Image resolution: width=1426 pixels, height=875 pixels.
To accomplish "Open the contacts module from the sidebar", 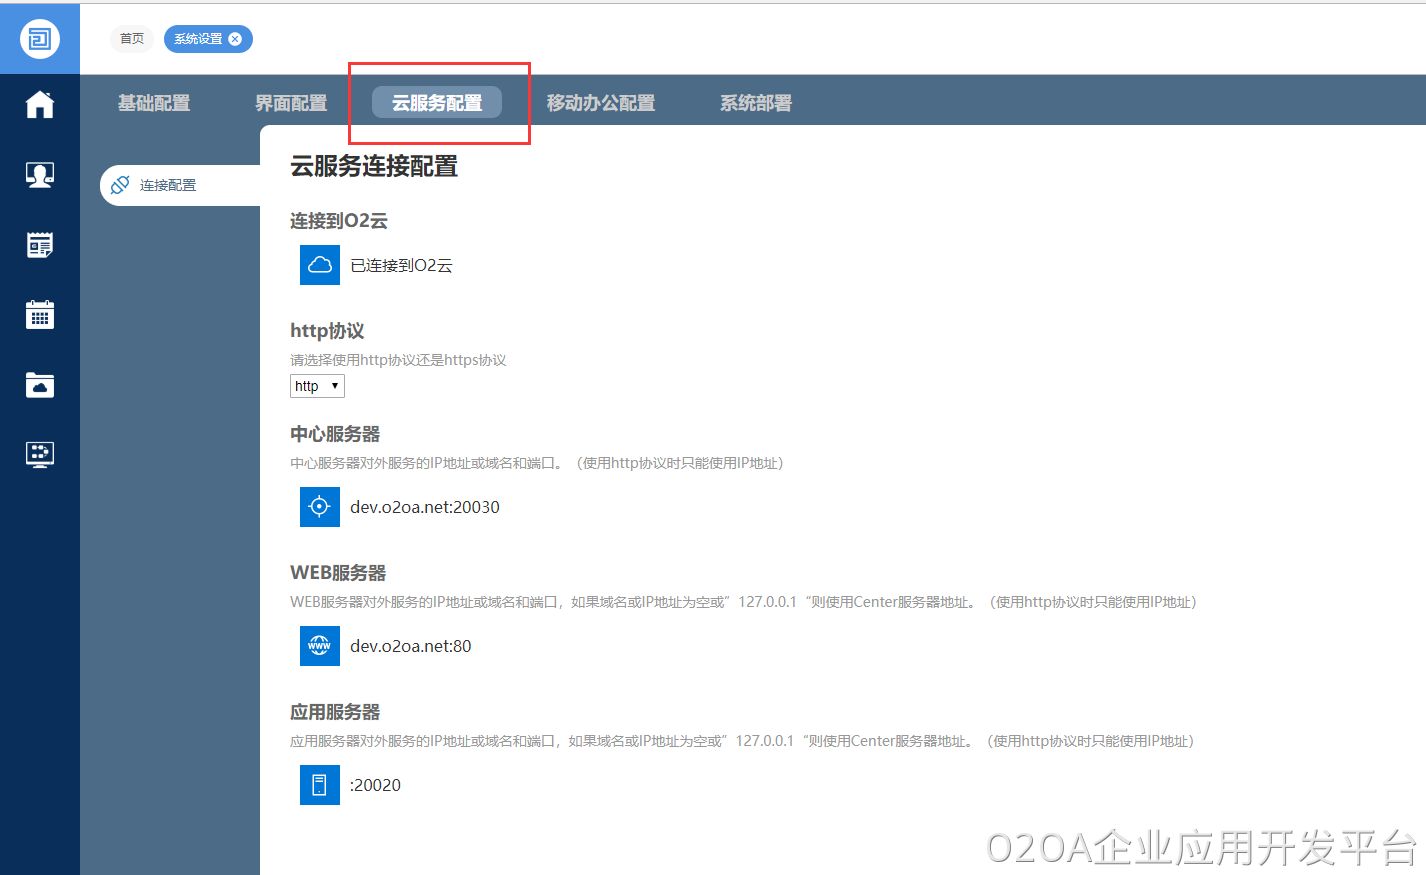I will click(39, 174).
